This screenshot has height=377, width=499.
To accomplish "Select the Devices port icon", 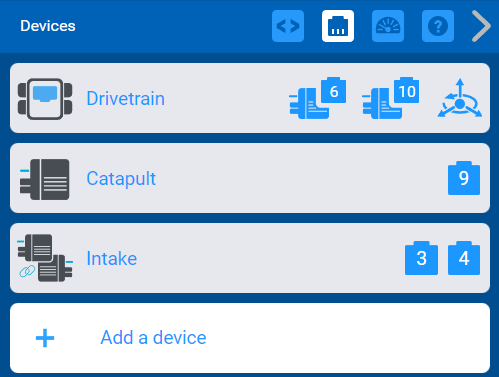I will 338,26.
